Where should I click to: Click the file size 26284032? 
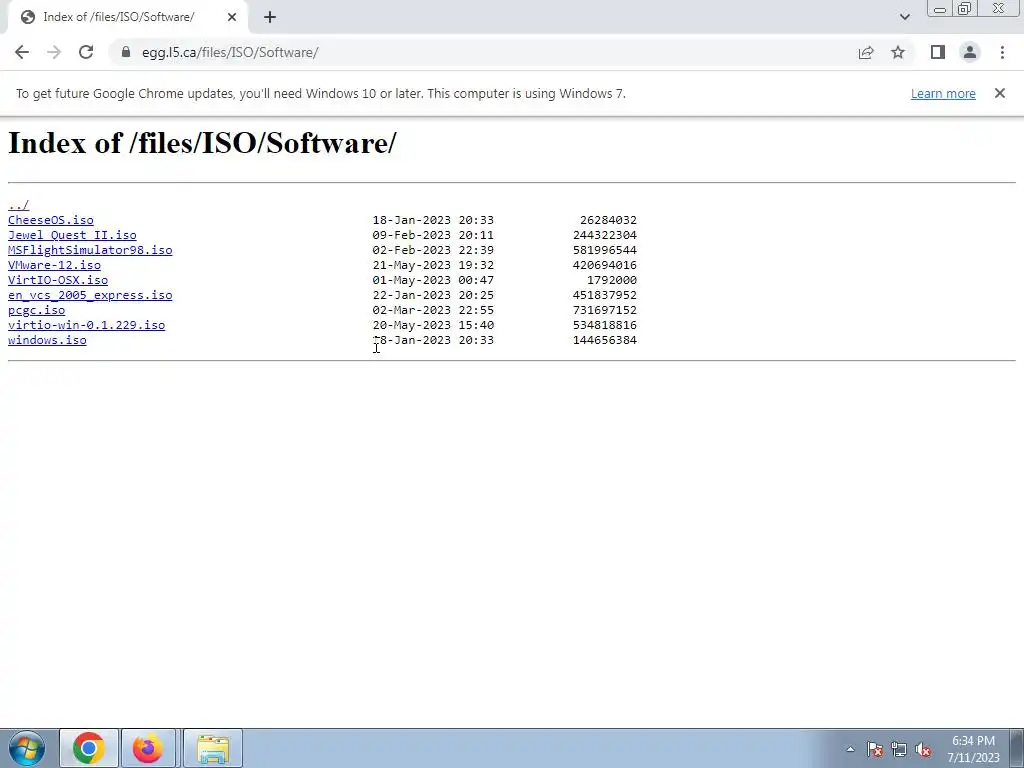click(x=608, y=220)
